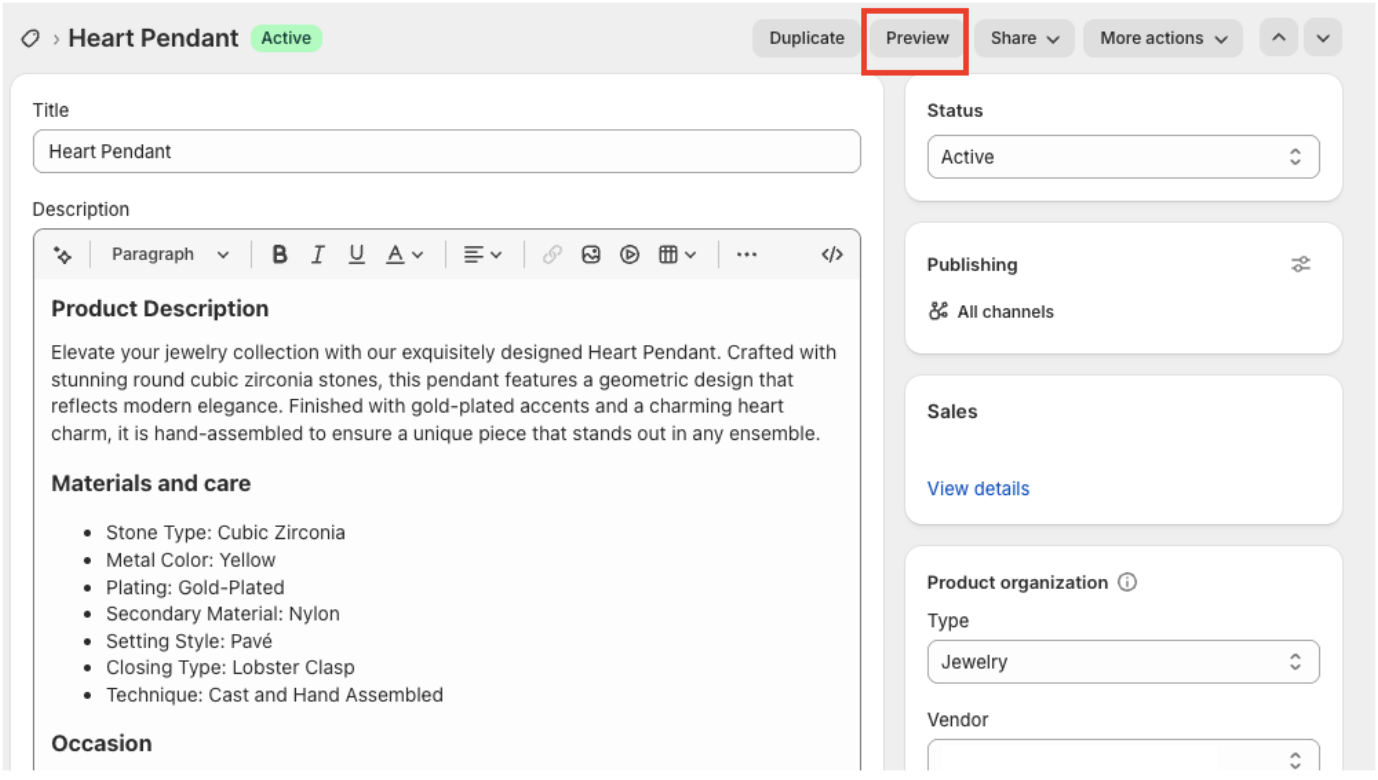Click the Materials and care heading
1378x780 pixels.
click(151, 484)
